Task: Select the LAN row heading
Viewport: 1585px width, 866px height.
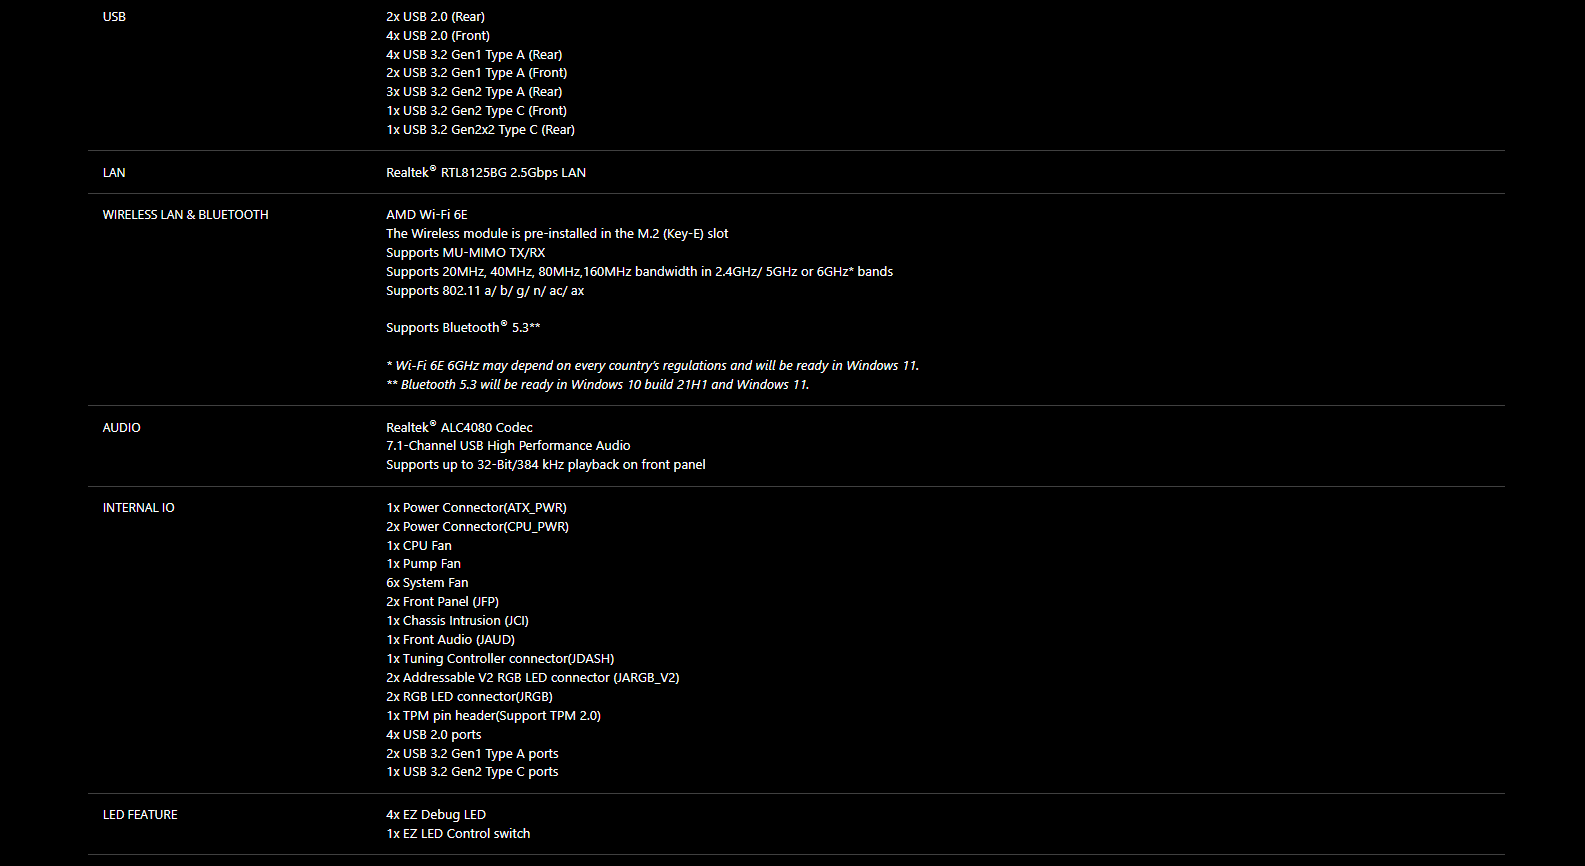Action: 114,173
